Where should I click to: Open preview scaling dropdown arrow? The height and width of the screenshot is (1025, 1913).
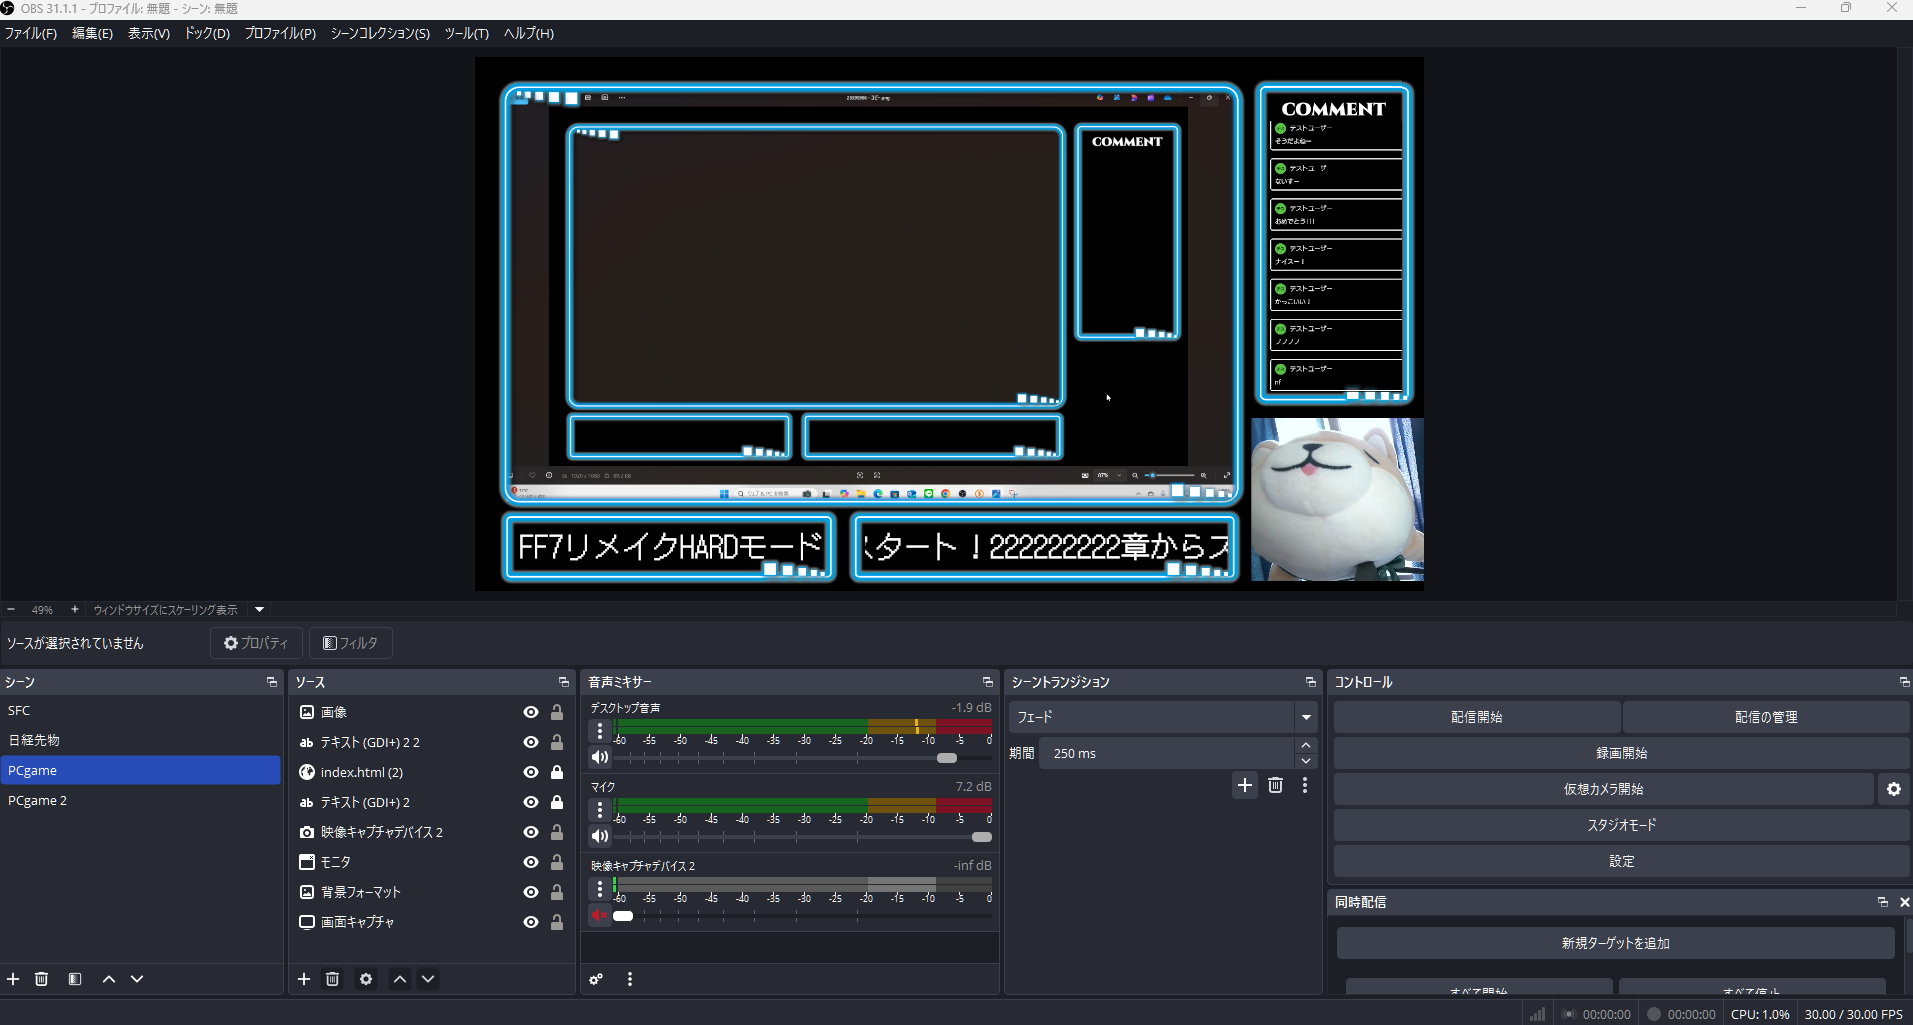click(x=260, y=609)
